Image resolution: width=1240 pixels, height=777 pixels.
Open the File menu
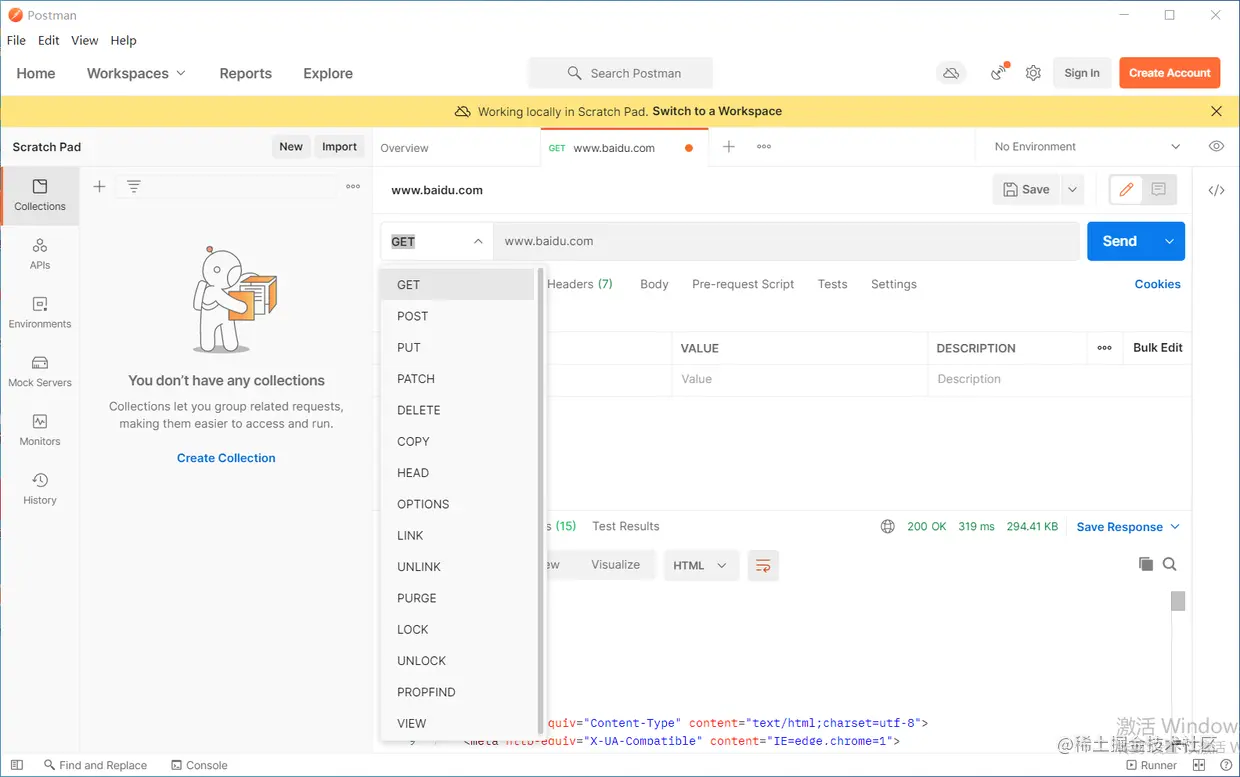point(16,41)
